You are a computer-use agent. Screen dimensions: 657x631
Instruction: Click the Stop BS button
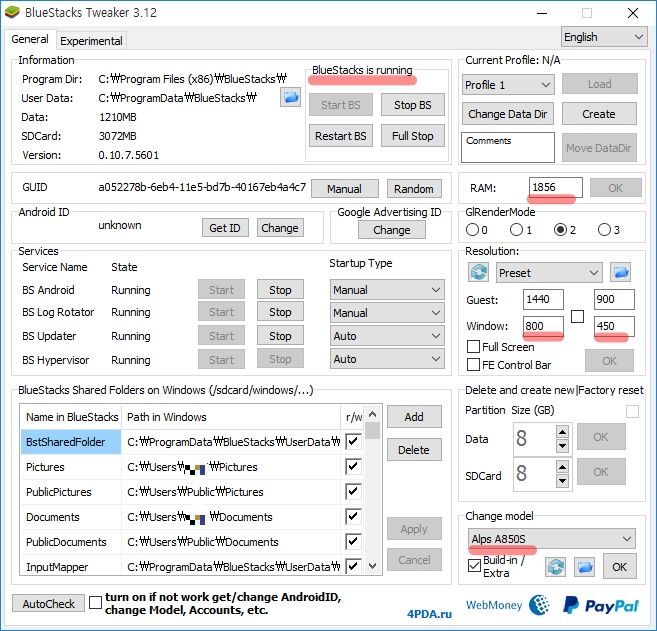click(x=413, y=105)
